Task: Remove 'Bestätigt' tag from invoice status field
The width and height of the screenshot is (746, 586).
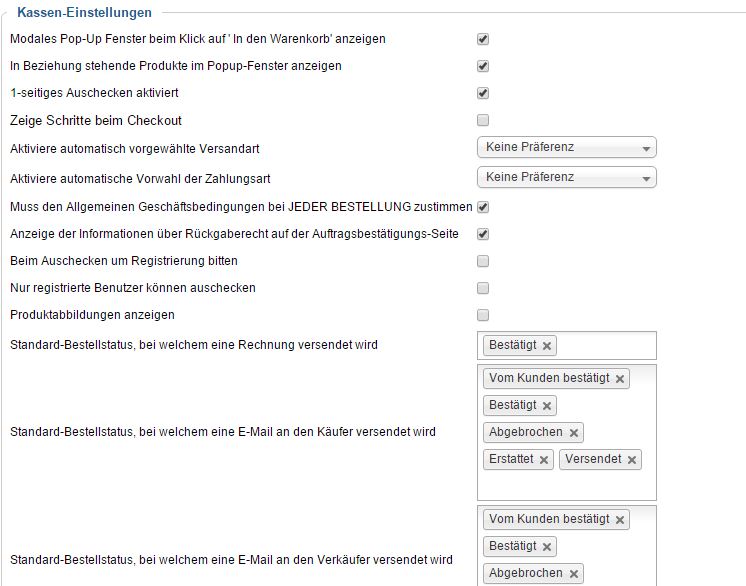Action: (547, 346)
